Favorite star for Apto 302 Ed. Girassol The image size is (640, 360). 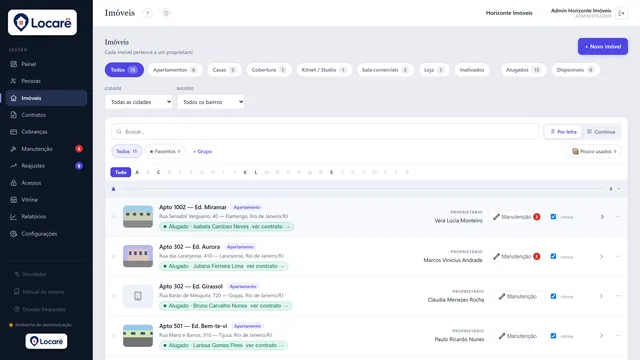[113, 296]
